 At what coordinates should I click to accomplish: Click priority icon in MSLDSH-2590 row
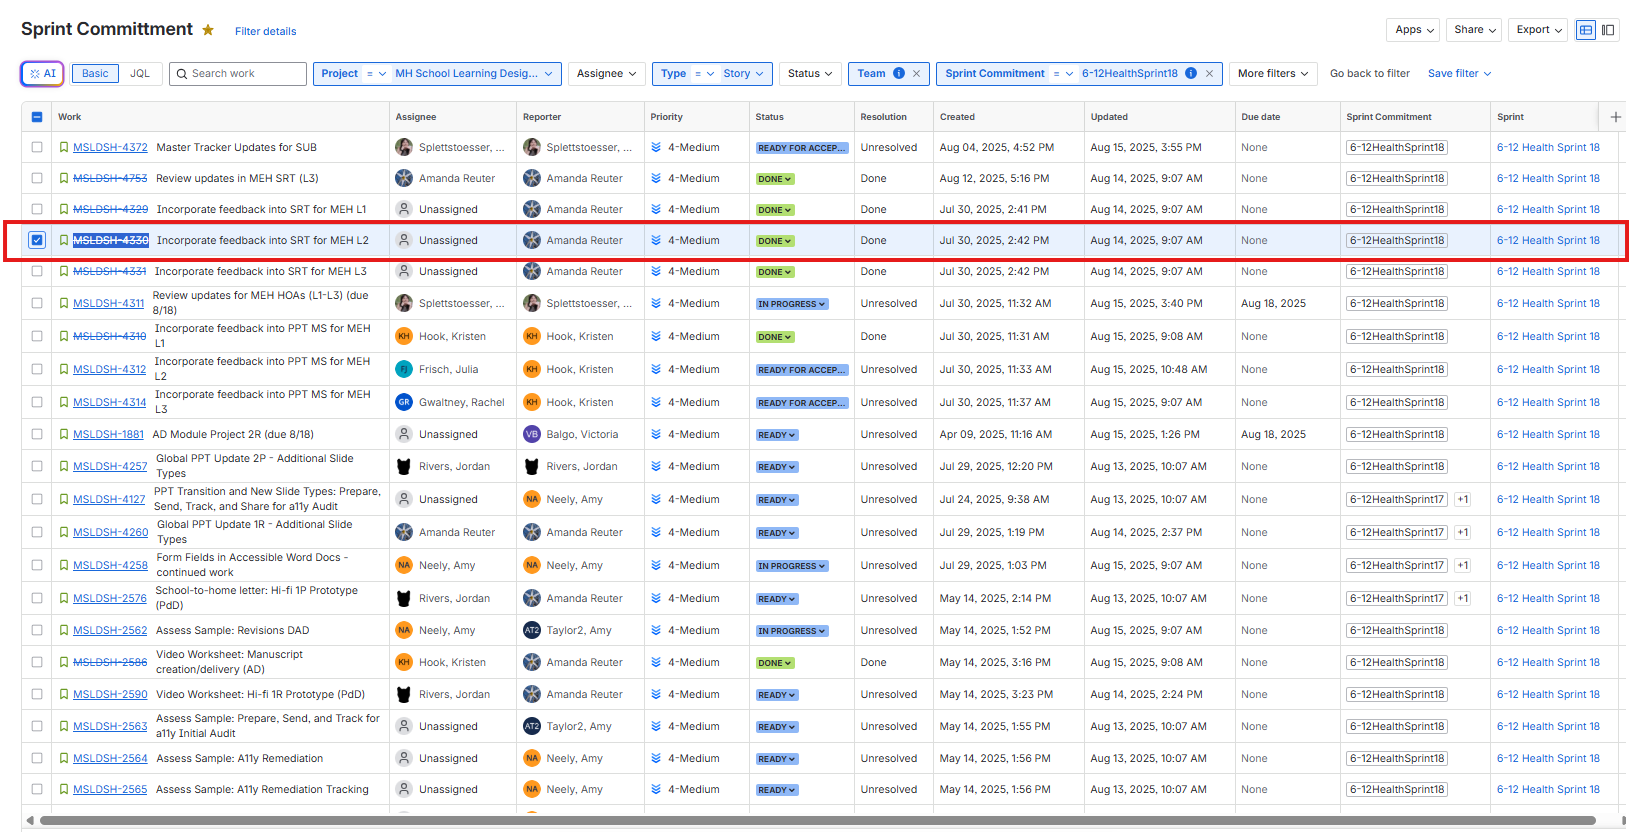click(656, 694)
